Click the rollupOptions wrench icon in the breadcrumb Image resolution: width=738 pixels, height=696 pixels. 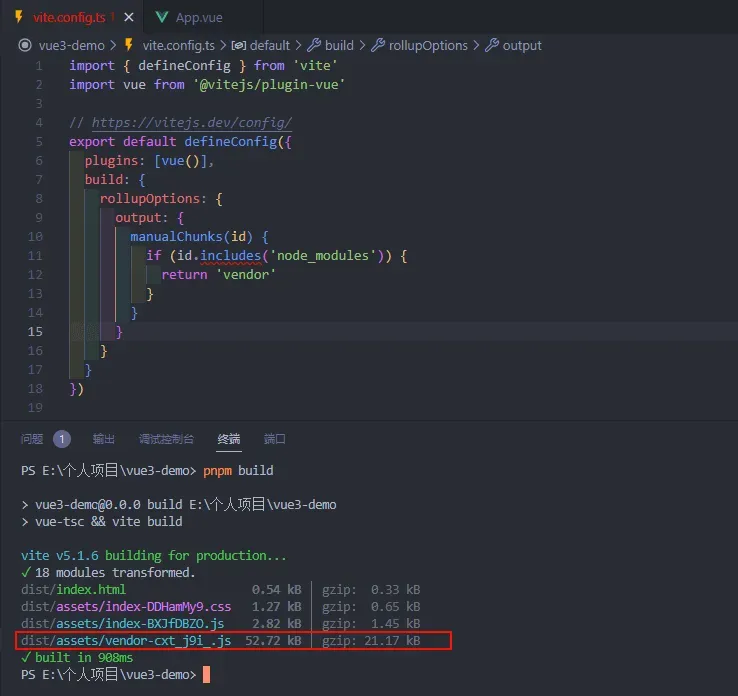tap(377, 45)
